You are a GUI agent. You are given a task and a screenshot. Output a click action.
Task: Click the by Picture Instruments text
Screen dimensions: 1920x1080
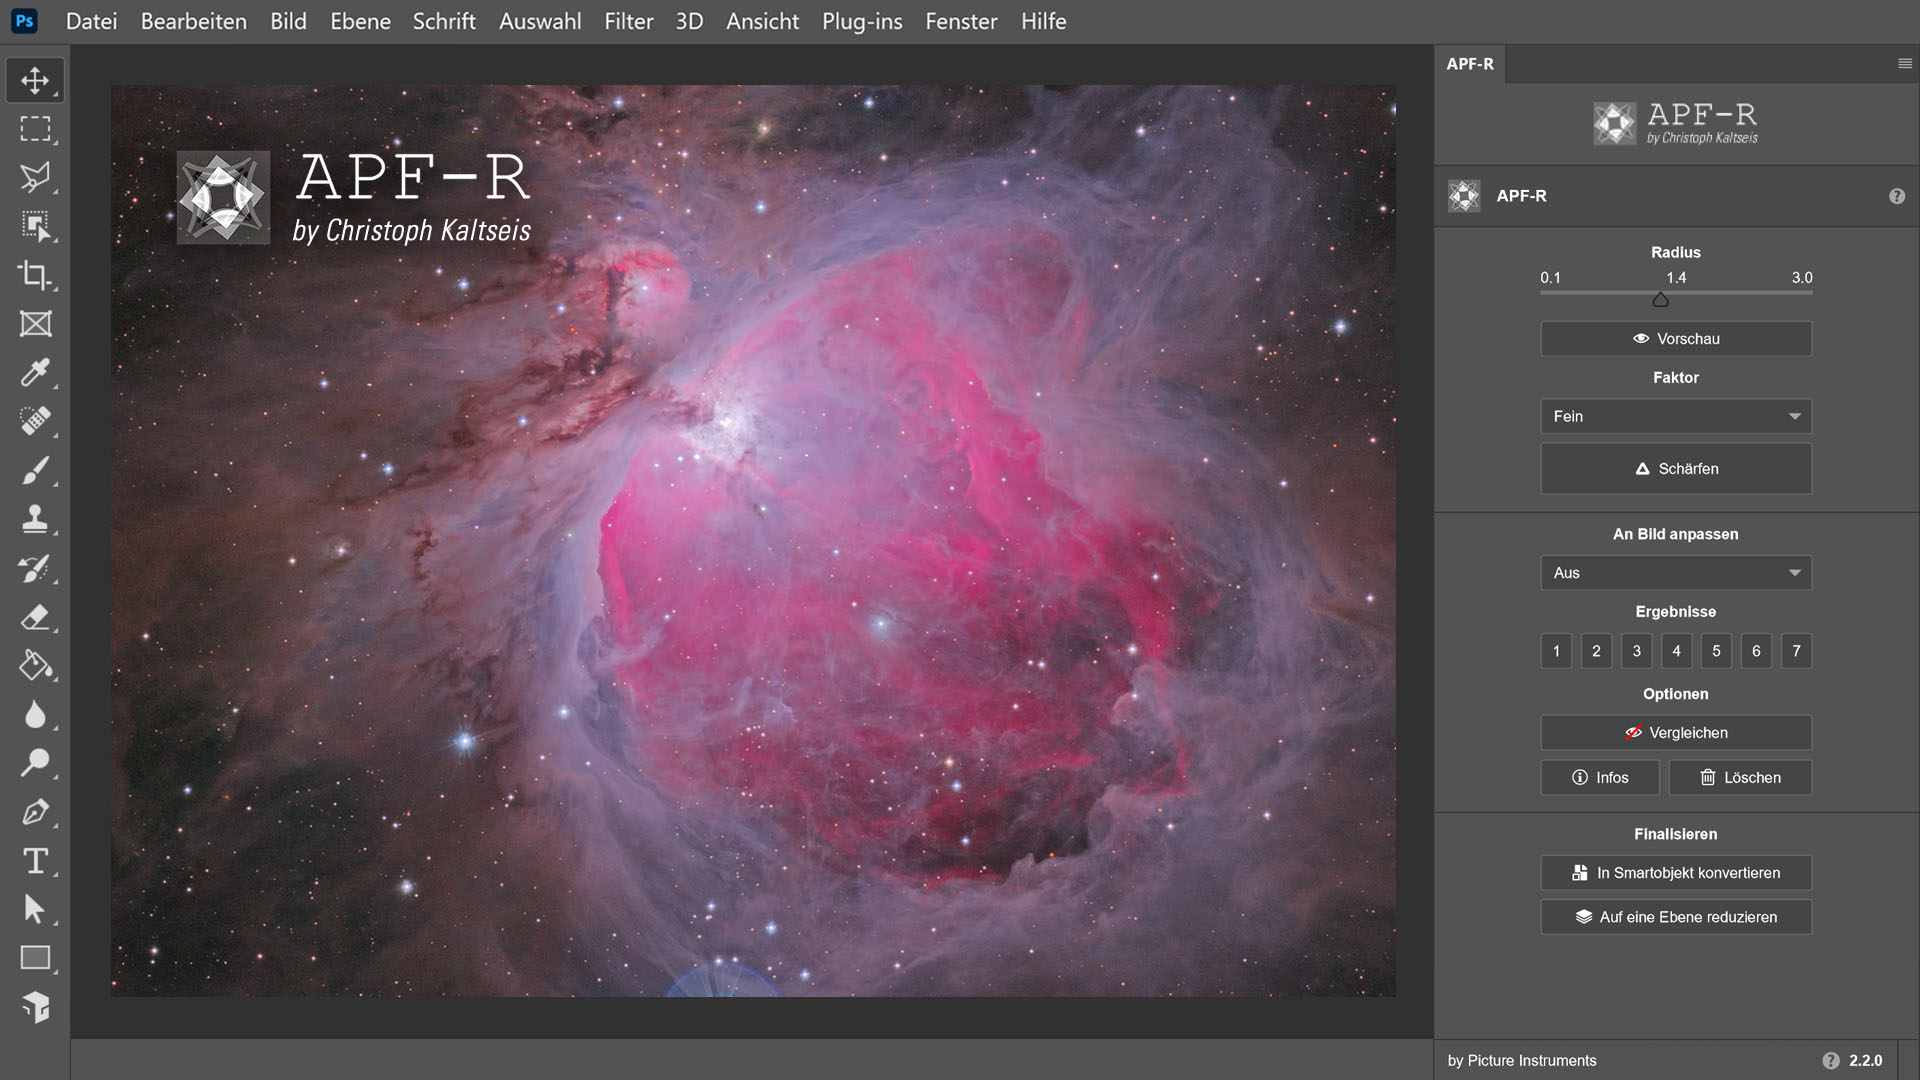coord(1522,1061)
